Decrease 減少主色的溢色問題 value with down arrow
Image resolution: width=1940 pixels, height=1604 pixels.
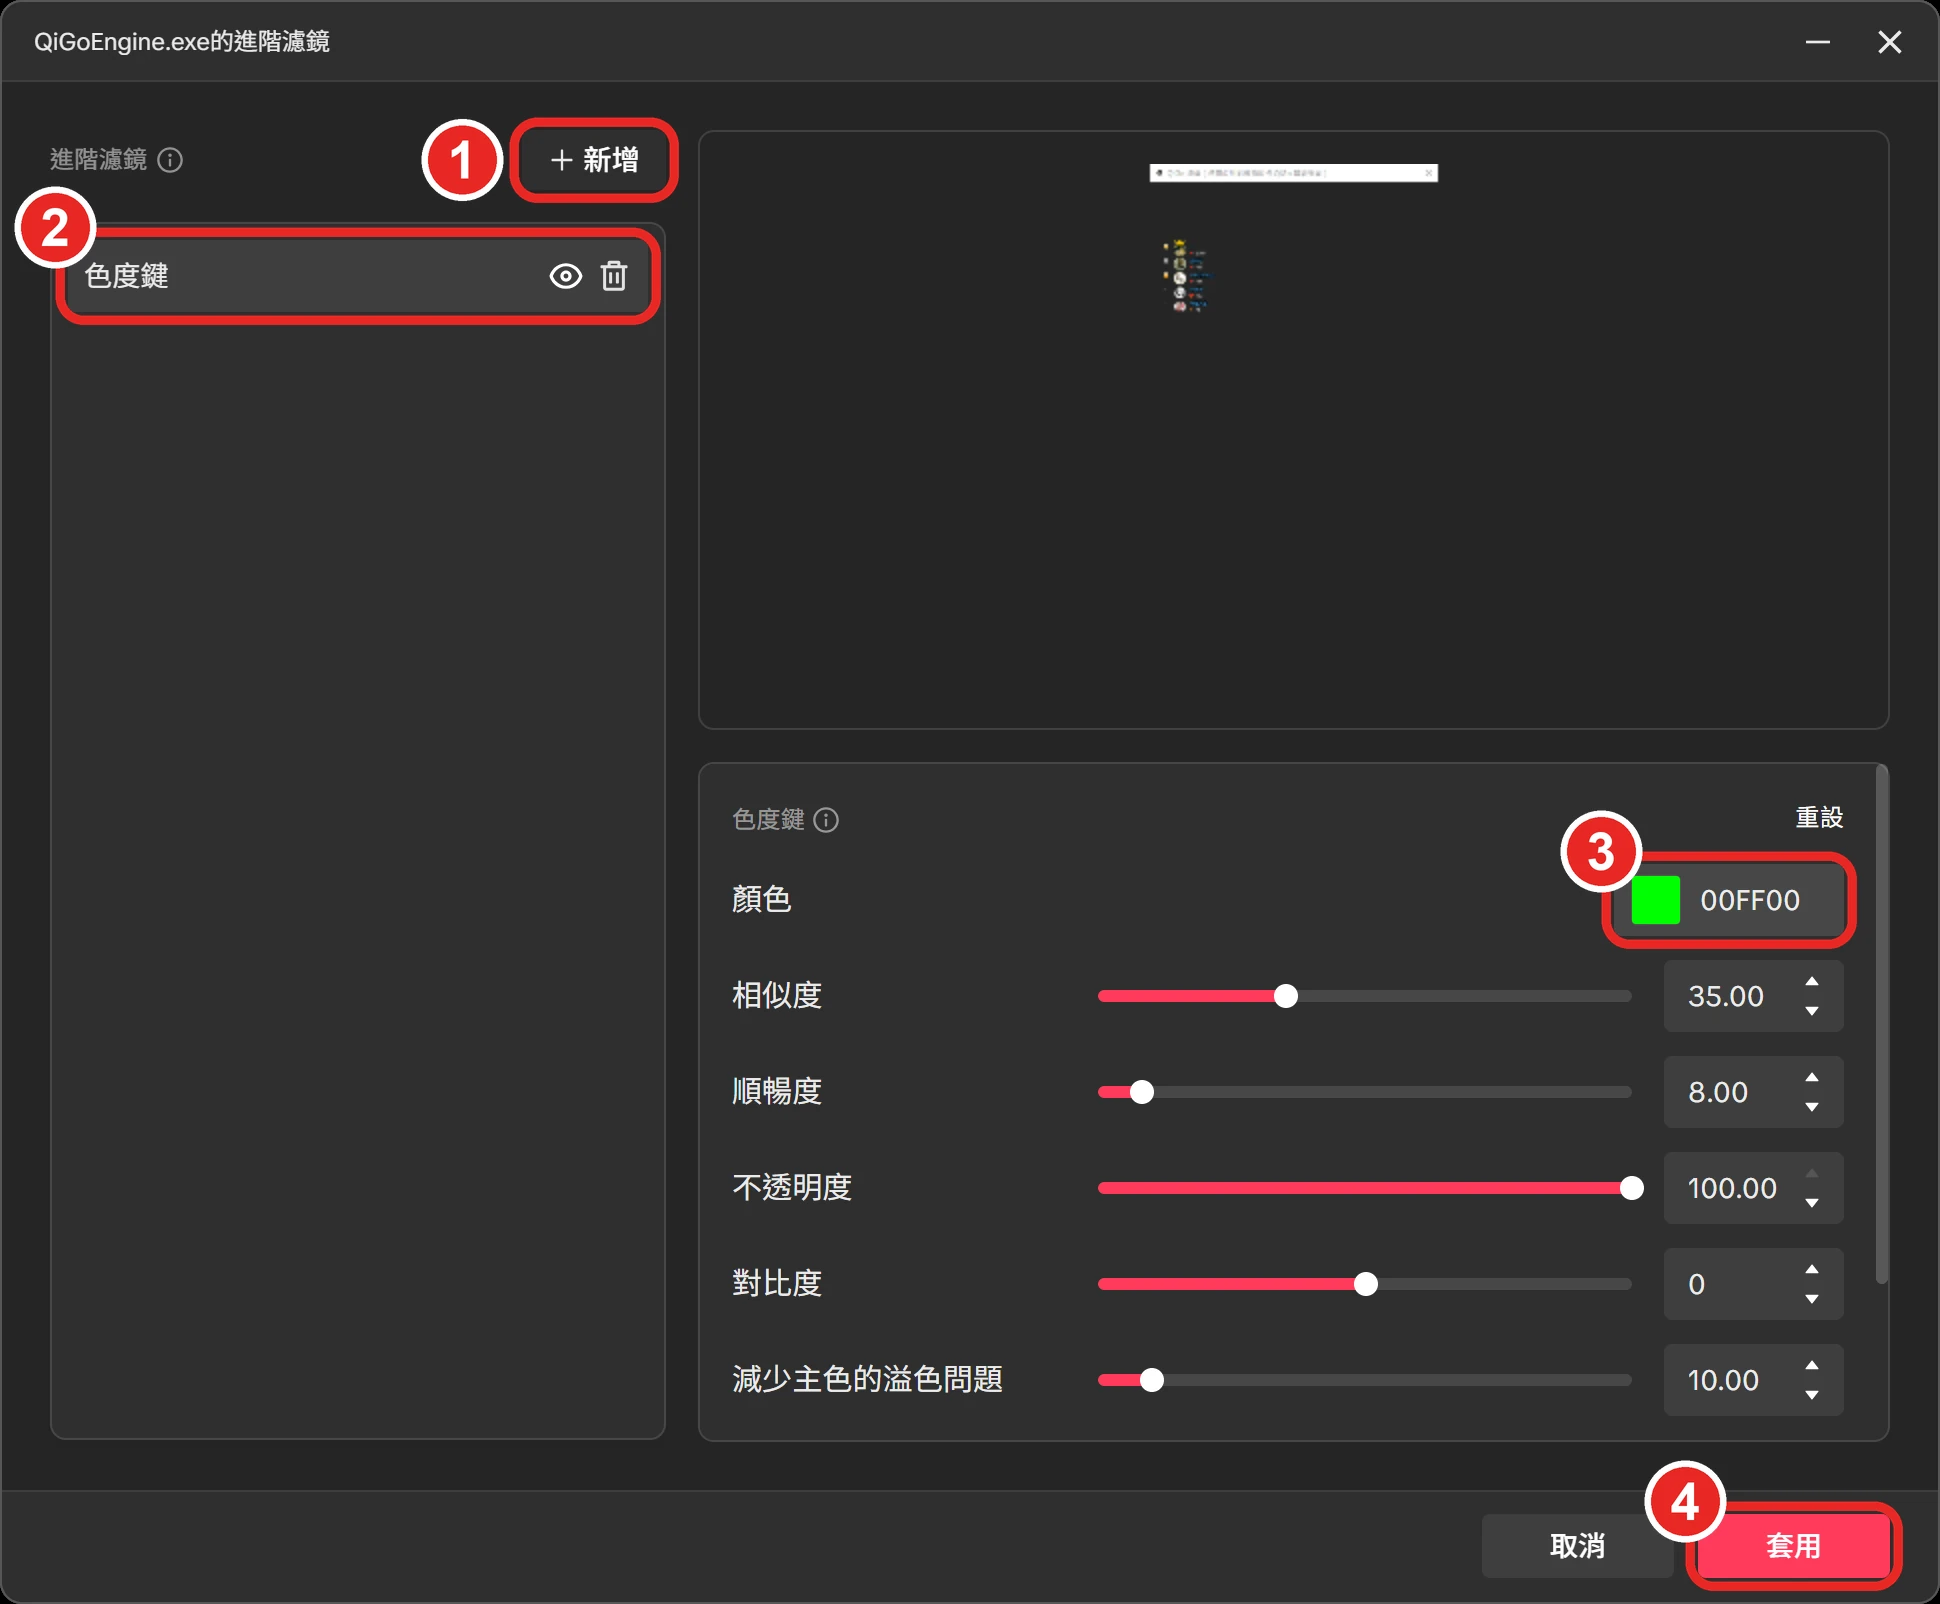tap(1811, 1395)
